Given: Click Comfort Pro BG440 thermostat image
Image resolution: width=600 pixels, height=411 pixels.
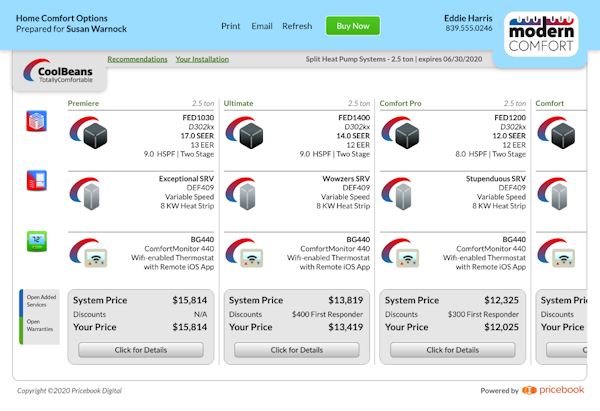Looking at the screenshot, I should pos(408,256).
